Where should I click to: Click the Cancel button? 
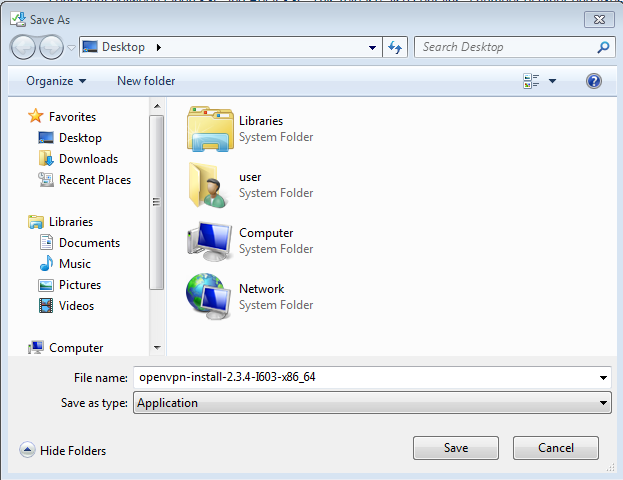(x=555, y=448)
